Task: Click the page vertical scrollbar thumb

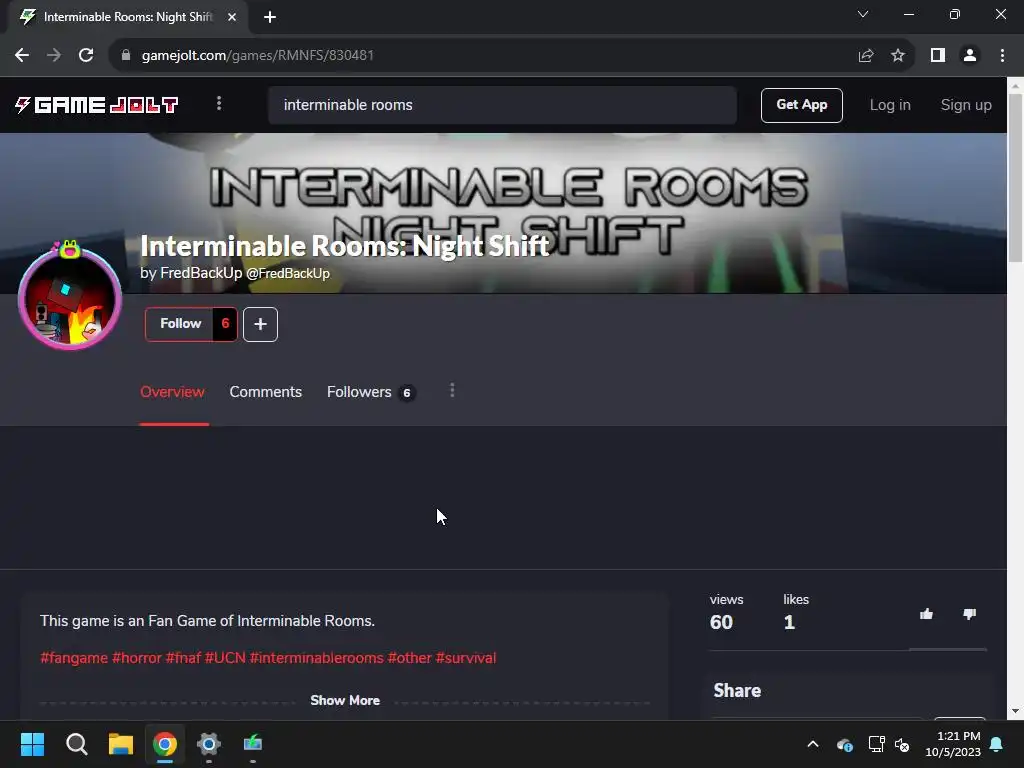Action: click(1015, 178)
